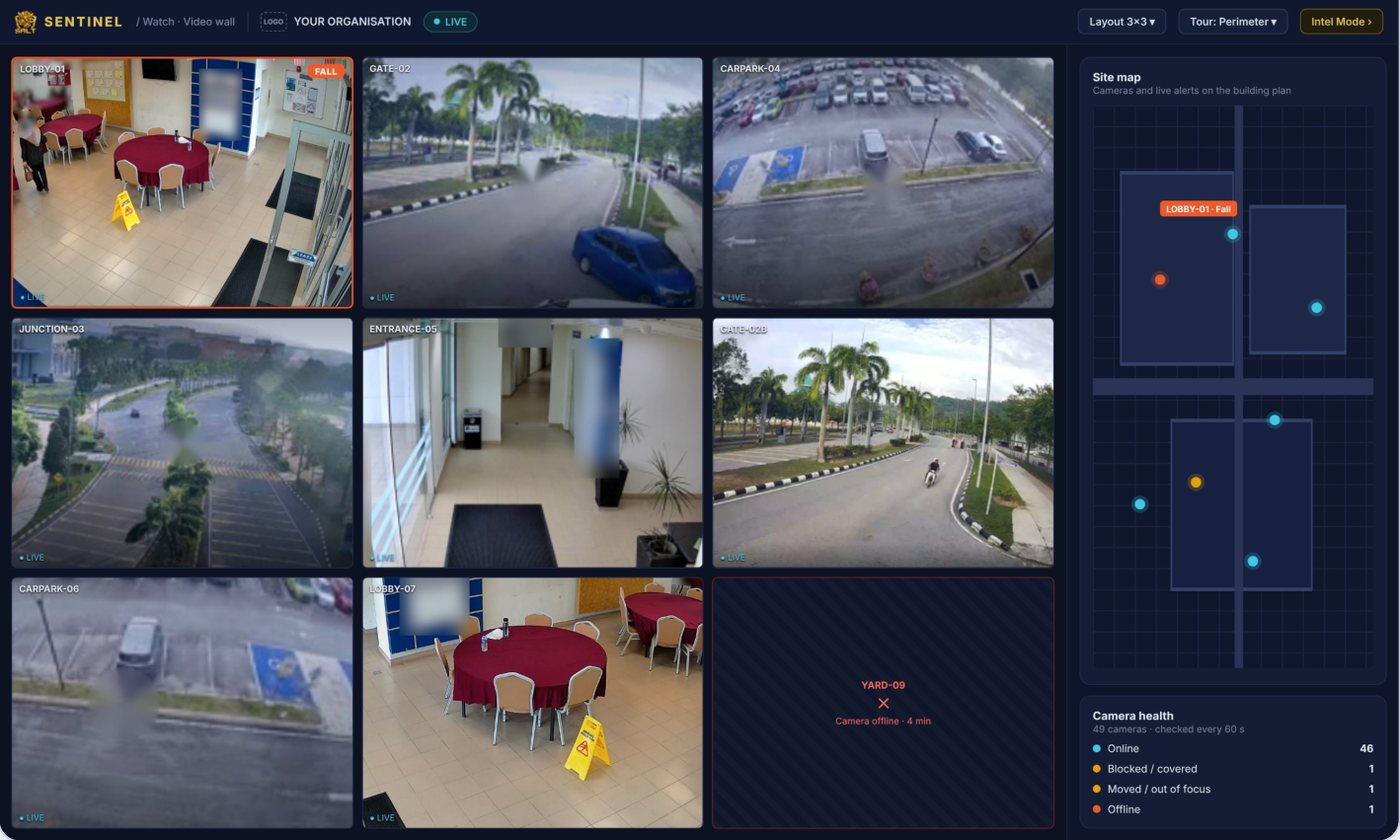Image resolution: width=1400 pixels, height=840 pixels.
Task: Click the LIVE indicator on CARPARK-06 feed
Action: pyautogui.click(x=31, y=817)
